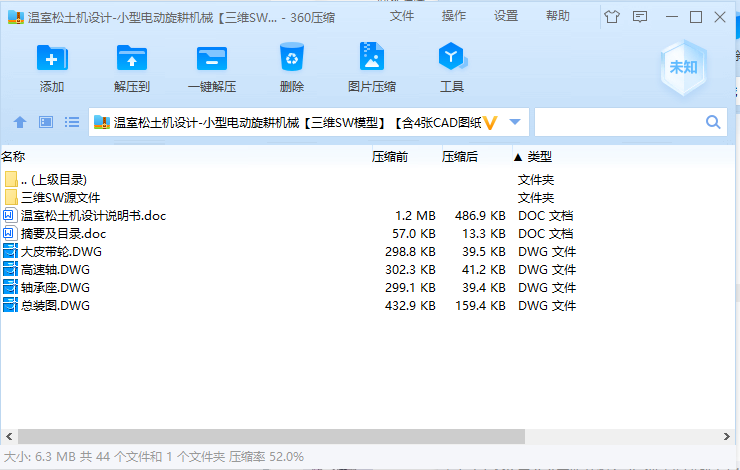This screenshot has height=470, width=740.
Task: Open the 帮助 menu
Action: click(558, 16)
